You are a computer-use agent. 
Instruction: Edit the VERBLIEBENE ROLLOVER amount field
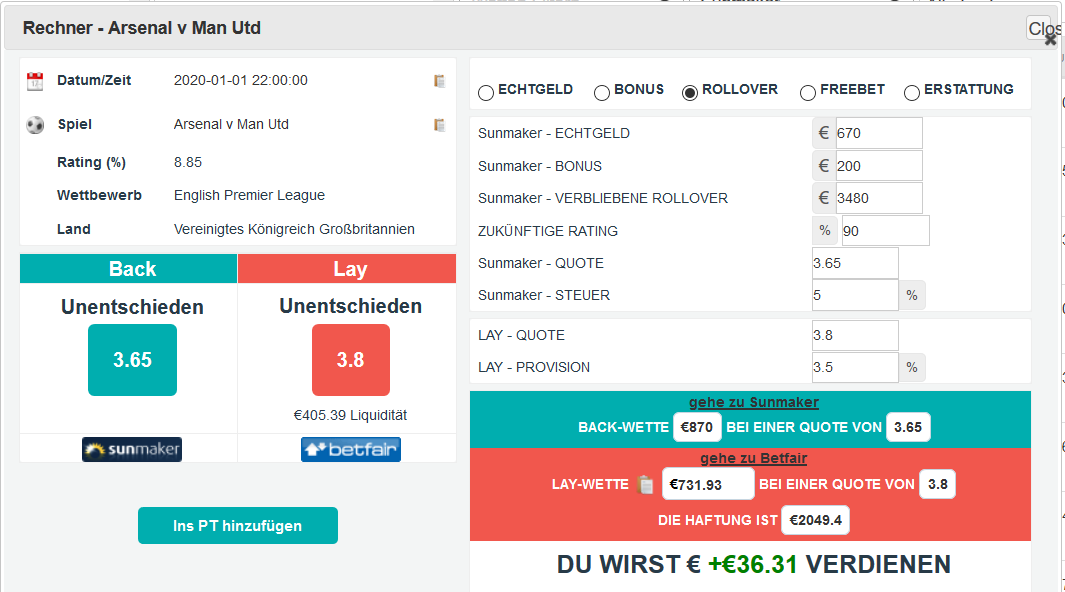pos(878,198)
